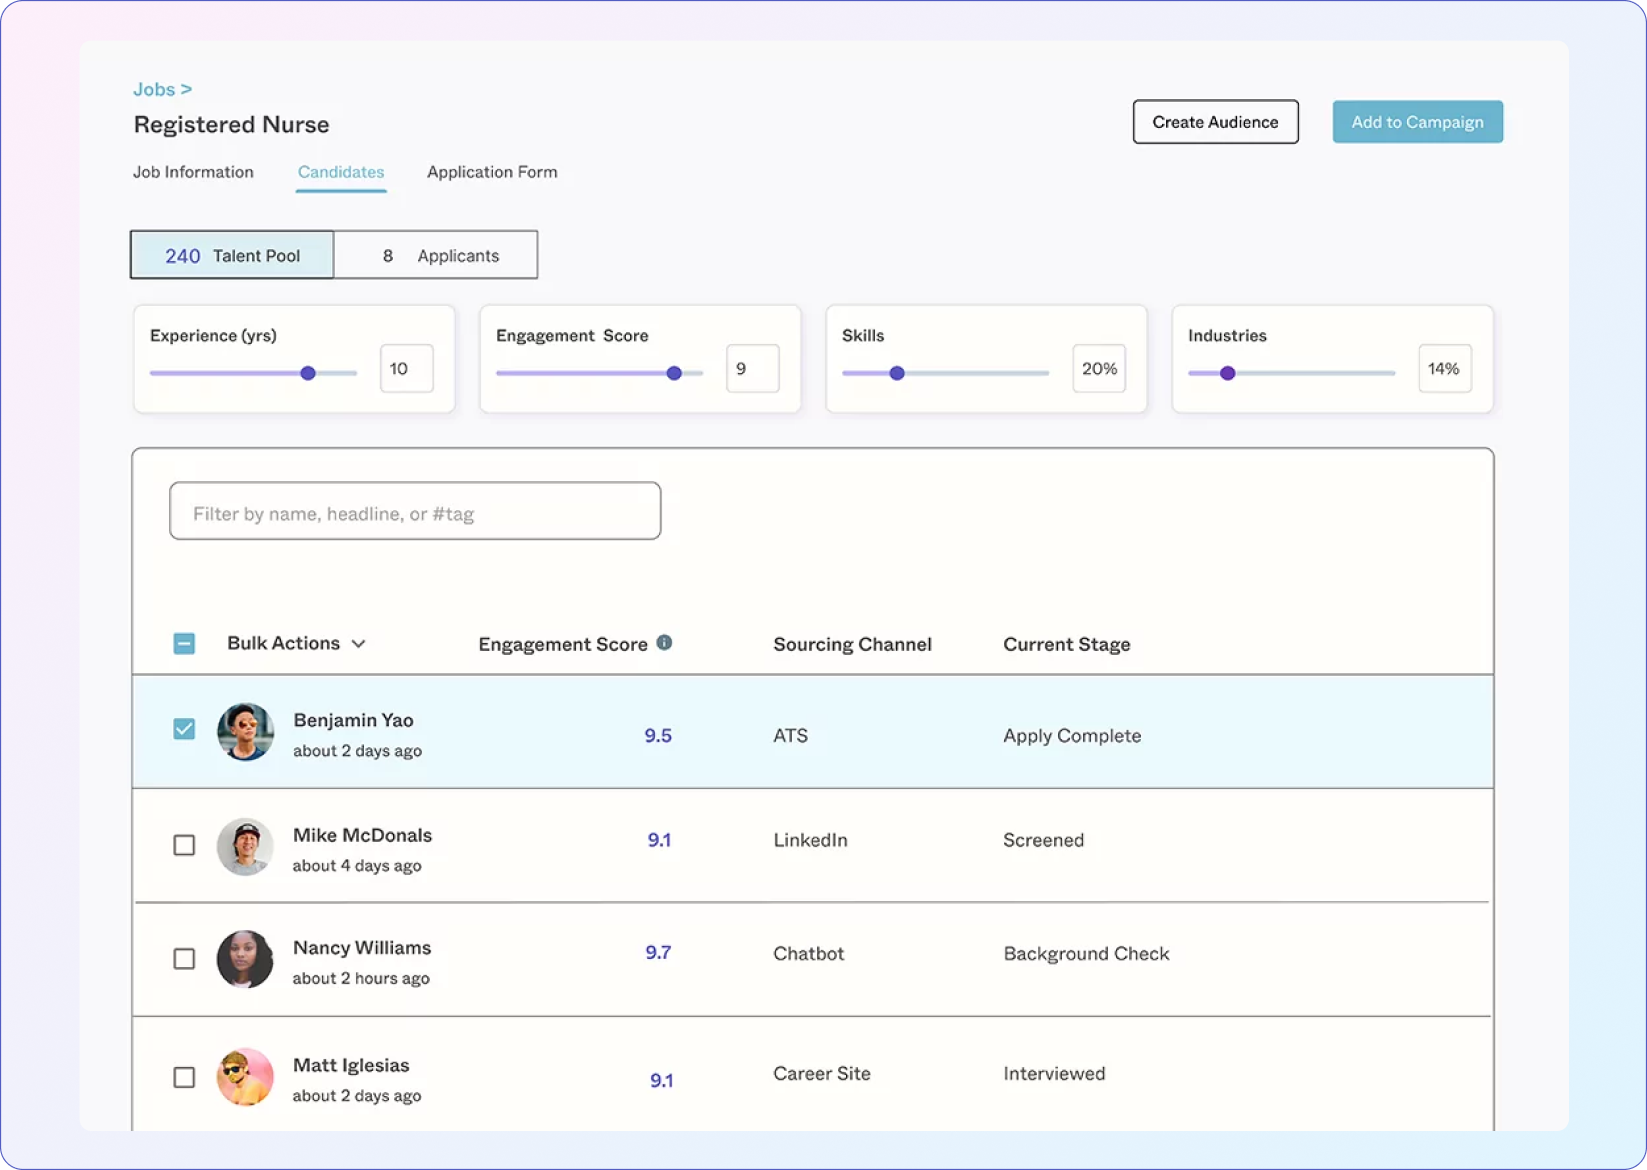The width and height of the screenshot is (1647, 1170).
Task: Switch to the Application Form tab
Action: (x=492, y=172)
